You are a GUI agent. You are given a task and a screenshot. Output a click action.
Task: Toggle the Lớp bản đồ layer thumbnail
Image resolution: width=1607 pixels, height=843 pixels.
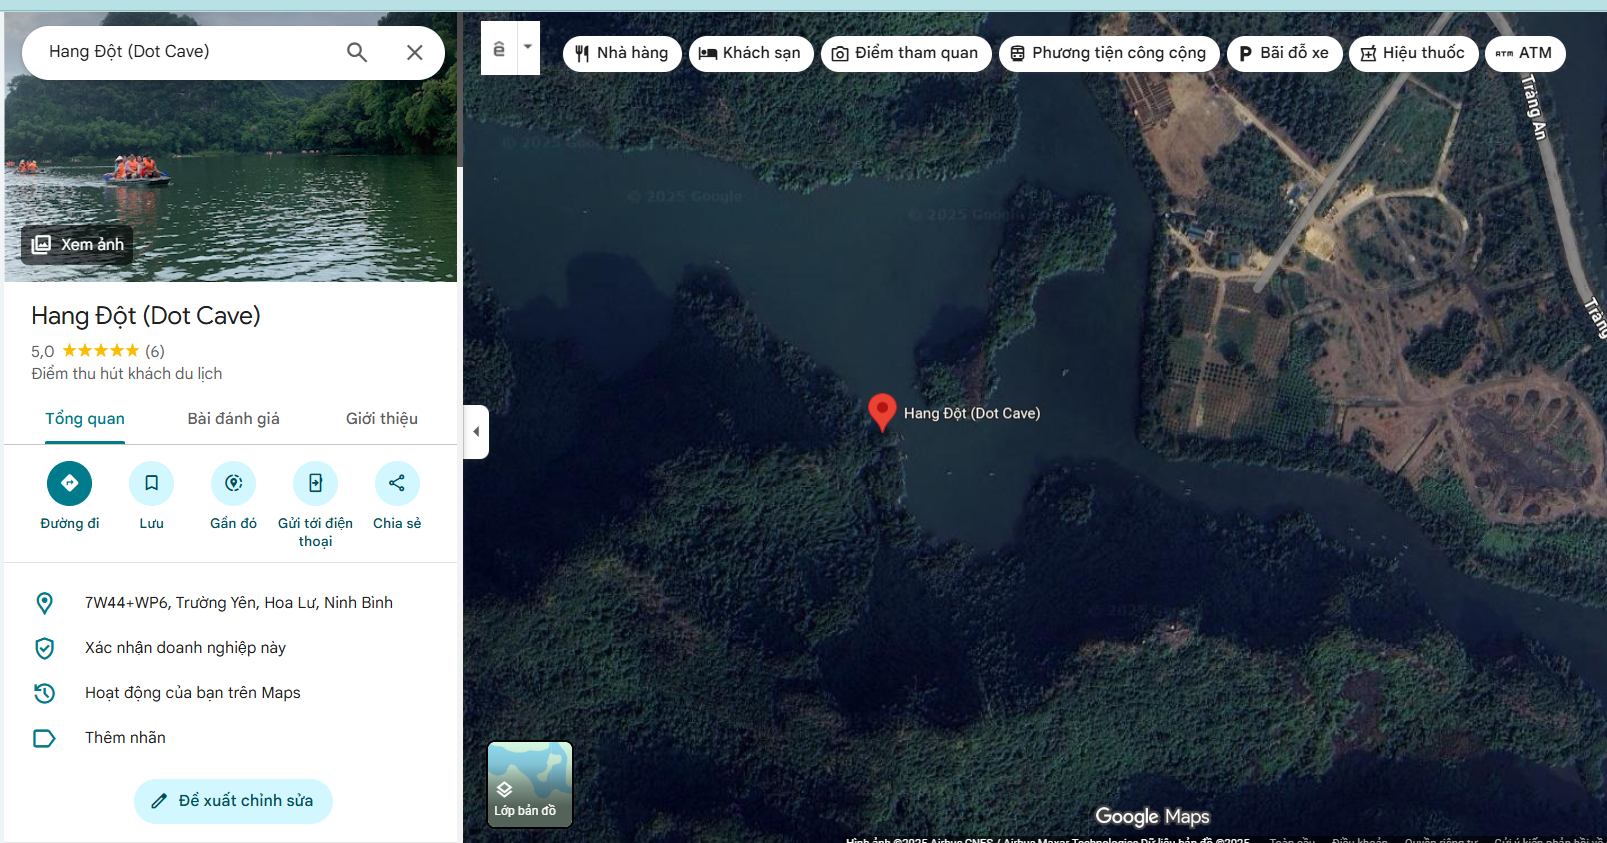pos(529,784)
